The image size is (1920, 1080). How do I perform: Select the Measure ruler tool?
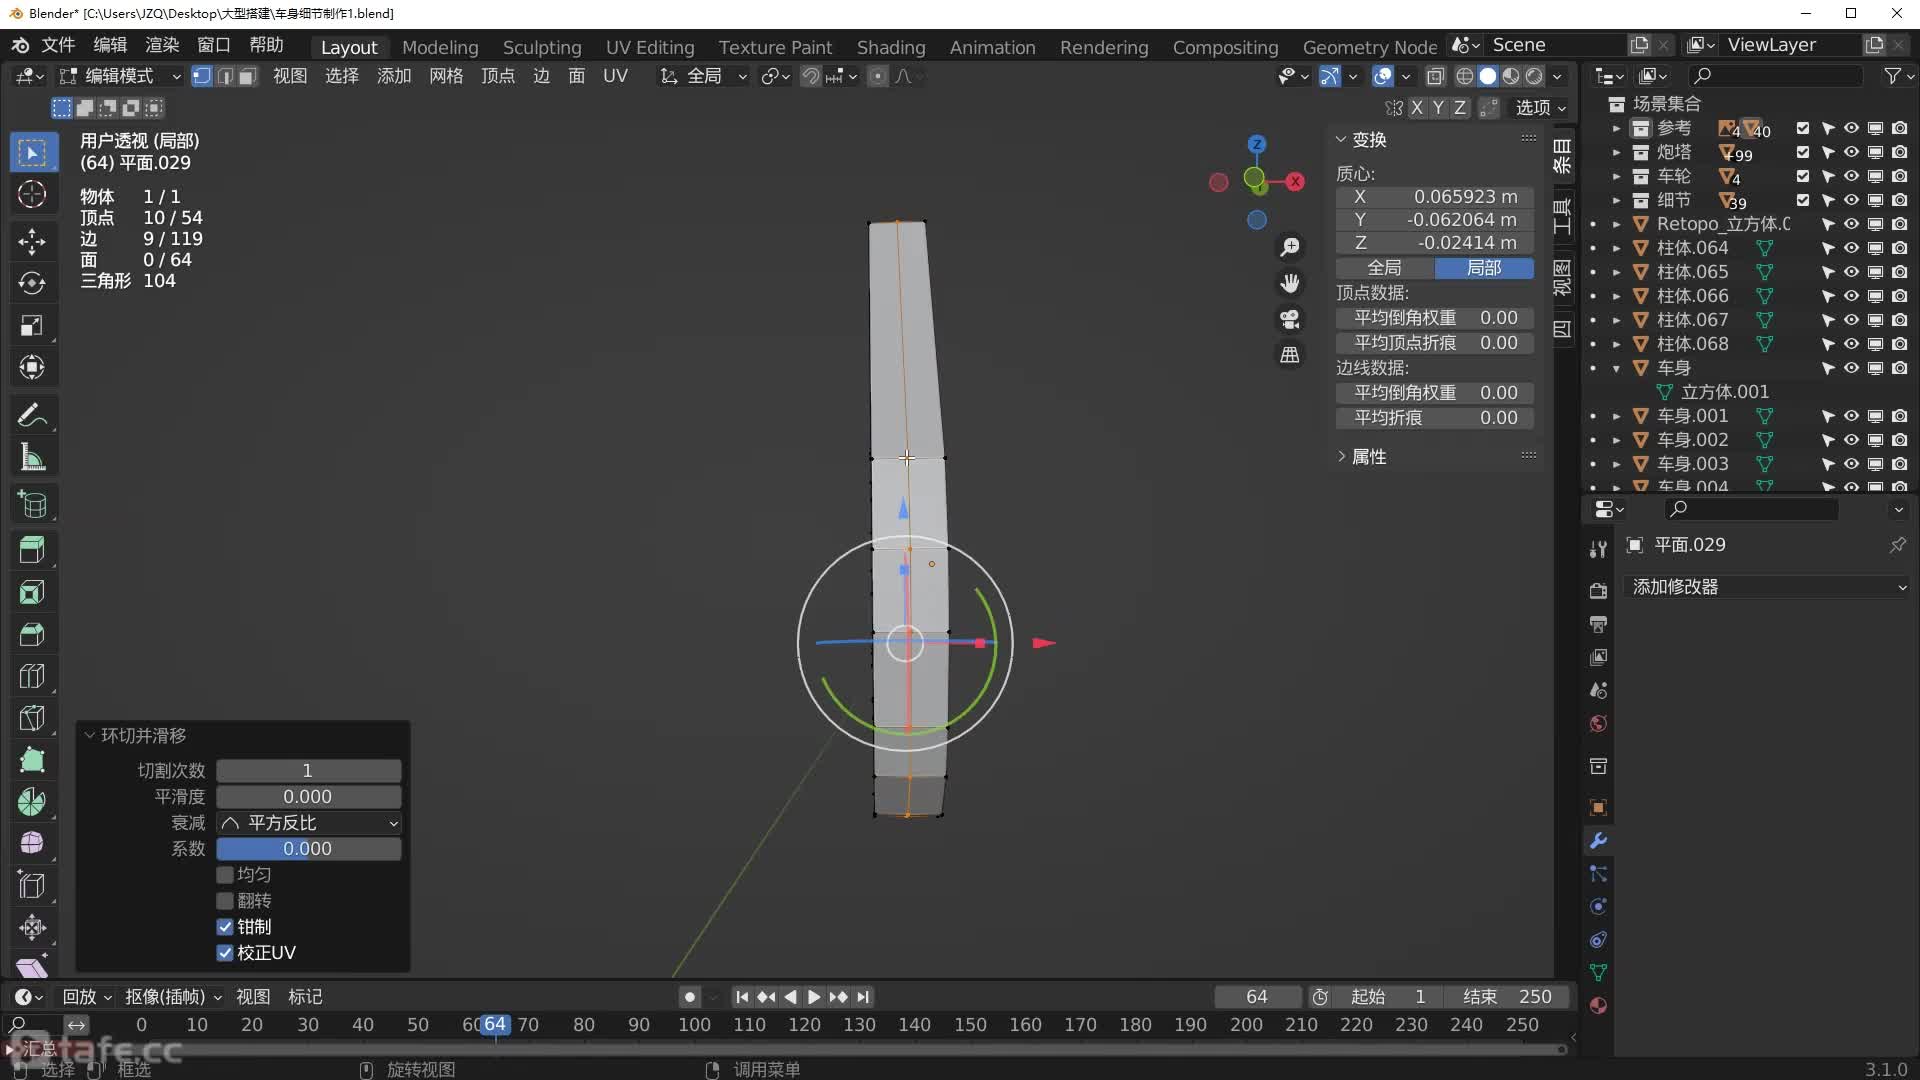32,458
